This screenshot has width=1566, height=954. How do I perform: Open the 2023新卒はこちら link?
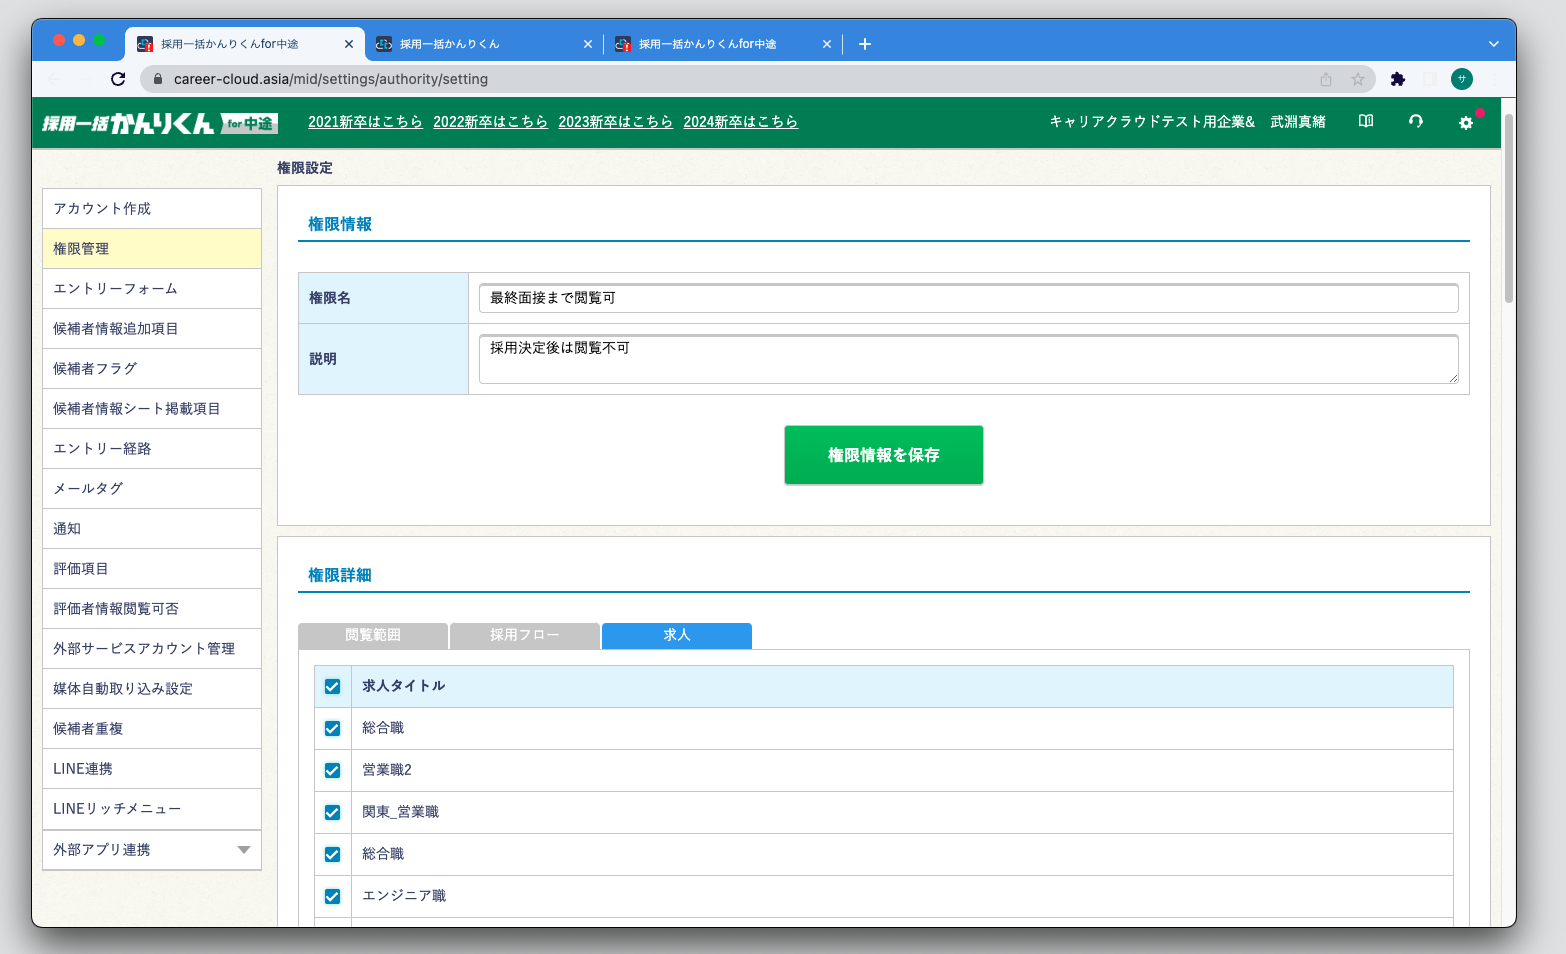[x=615, y=122]
